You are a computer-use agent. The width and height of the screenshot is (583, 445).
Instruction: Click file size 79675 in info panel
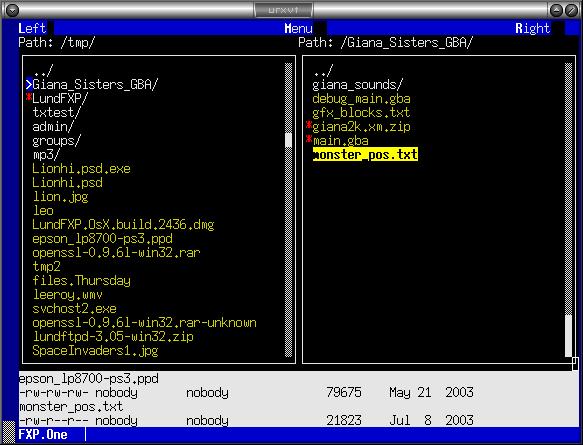click(x=344, y=392)
